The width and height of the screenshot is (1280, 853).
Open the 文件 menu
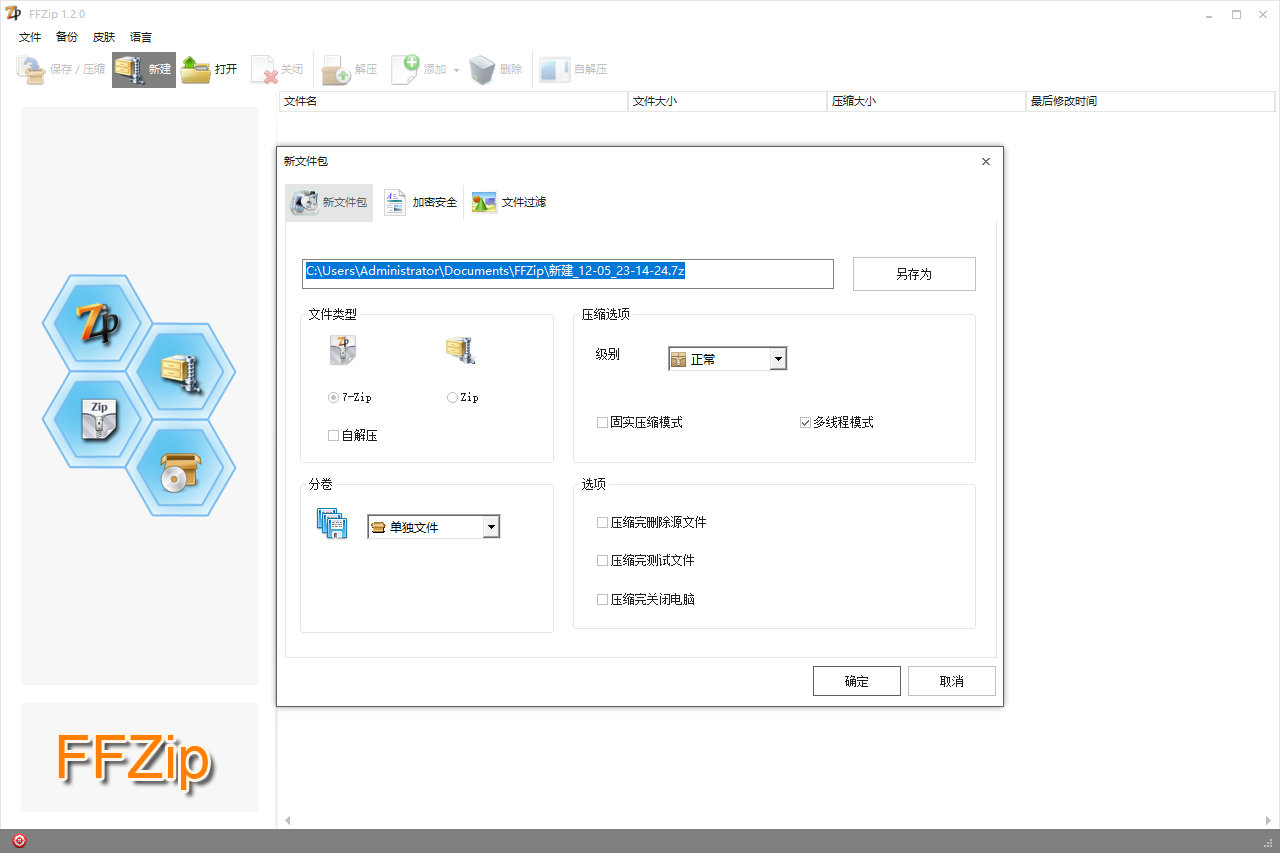click(x=30, y=37)
